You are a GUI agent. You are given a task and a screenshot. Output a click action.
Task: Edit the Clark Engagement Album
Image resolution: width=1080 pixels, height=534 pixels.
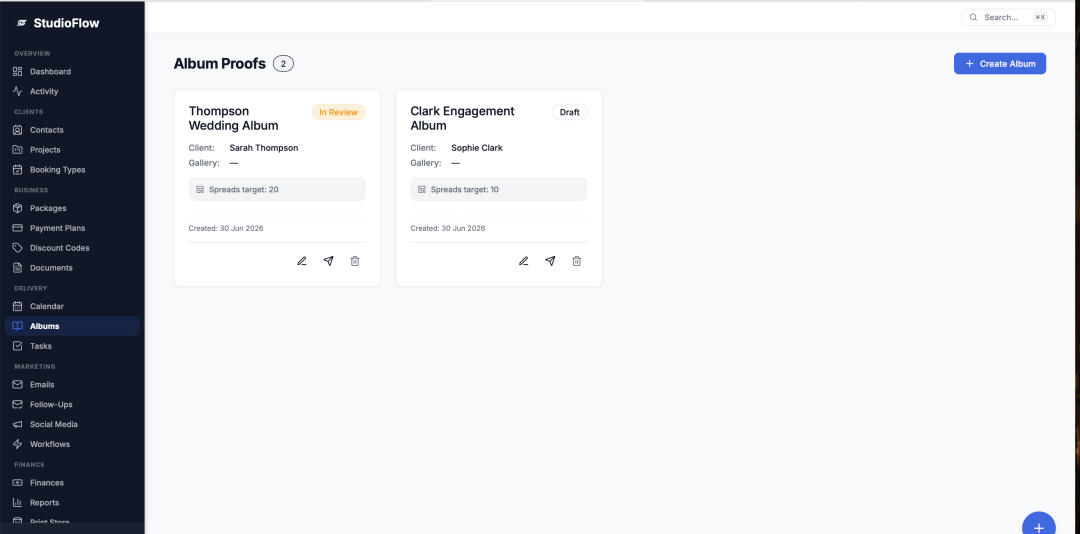[523, 262]
